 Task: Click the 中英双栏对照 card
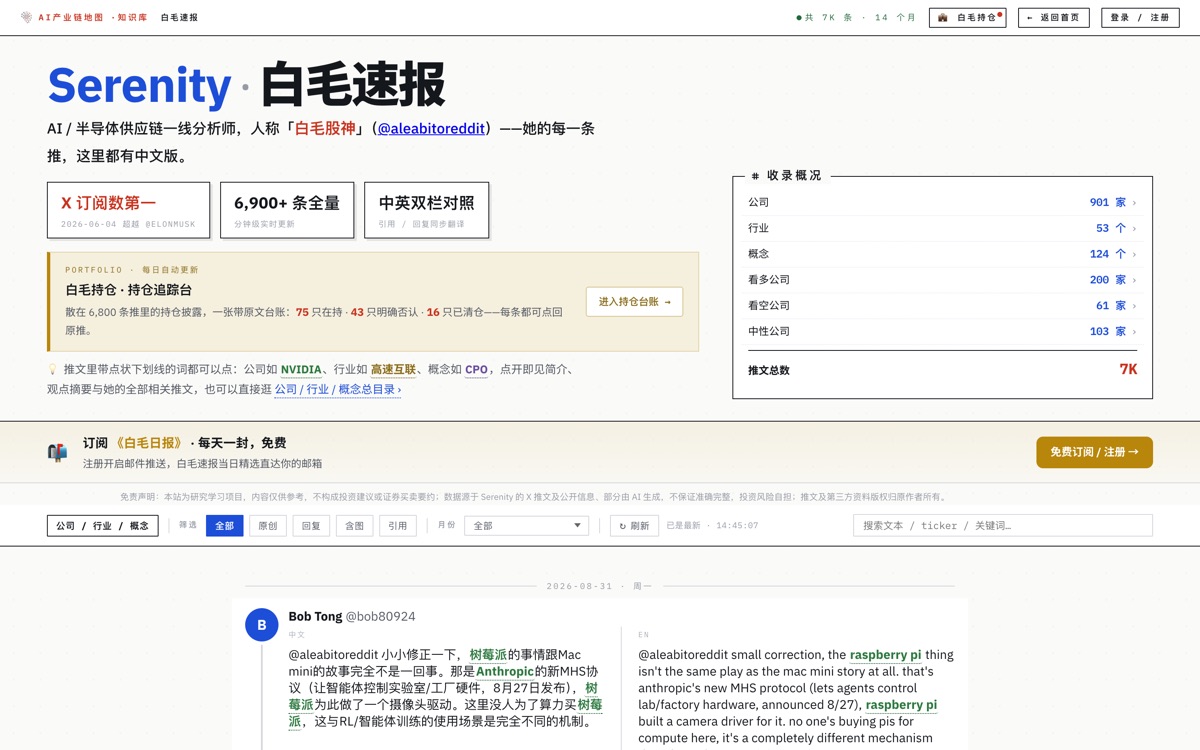click(426, 210)
